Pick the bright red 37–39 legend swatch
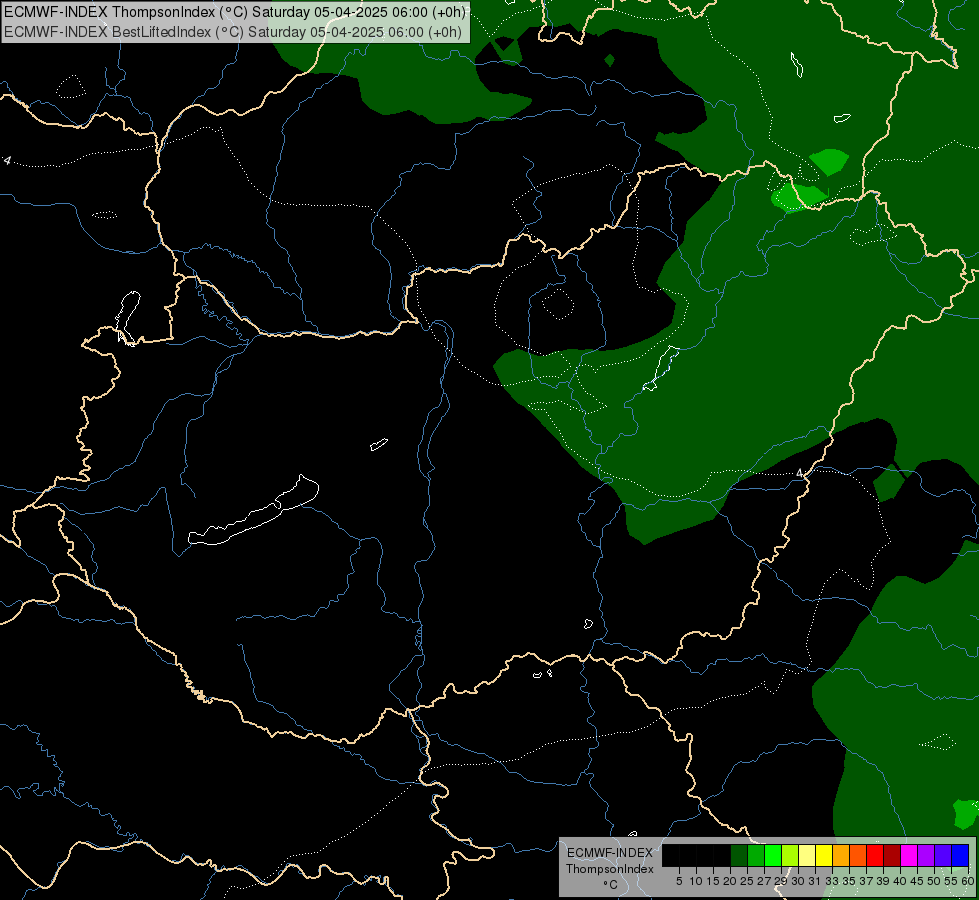 [x=875, y=855]
